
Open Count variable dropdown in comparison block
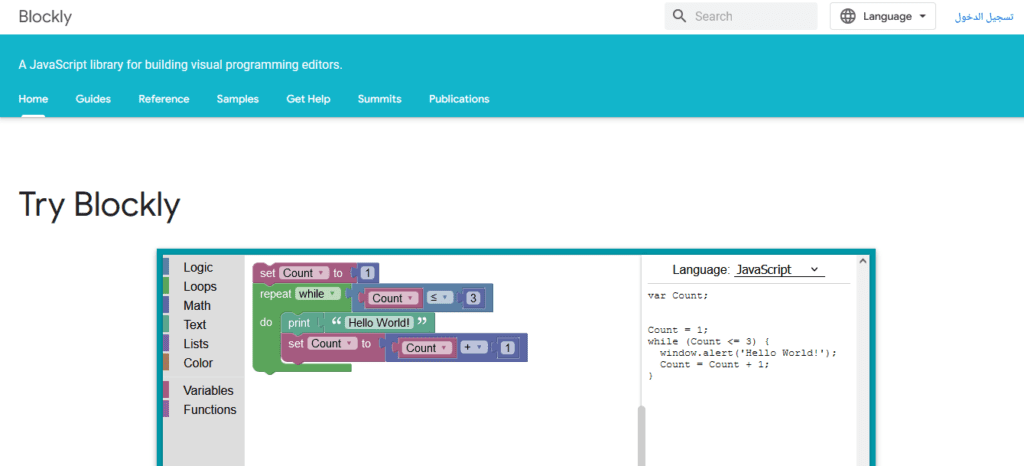pos(394,298)
